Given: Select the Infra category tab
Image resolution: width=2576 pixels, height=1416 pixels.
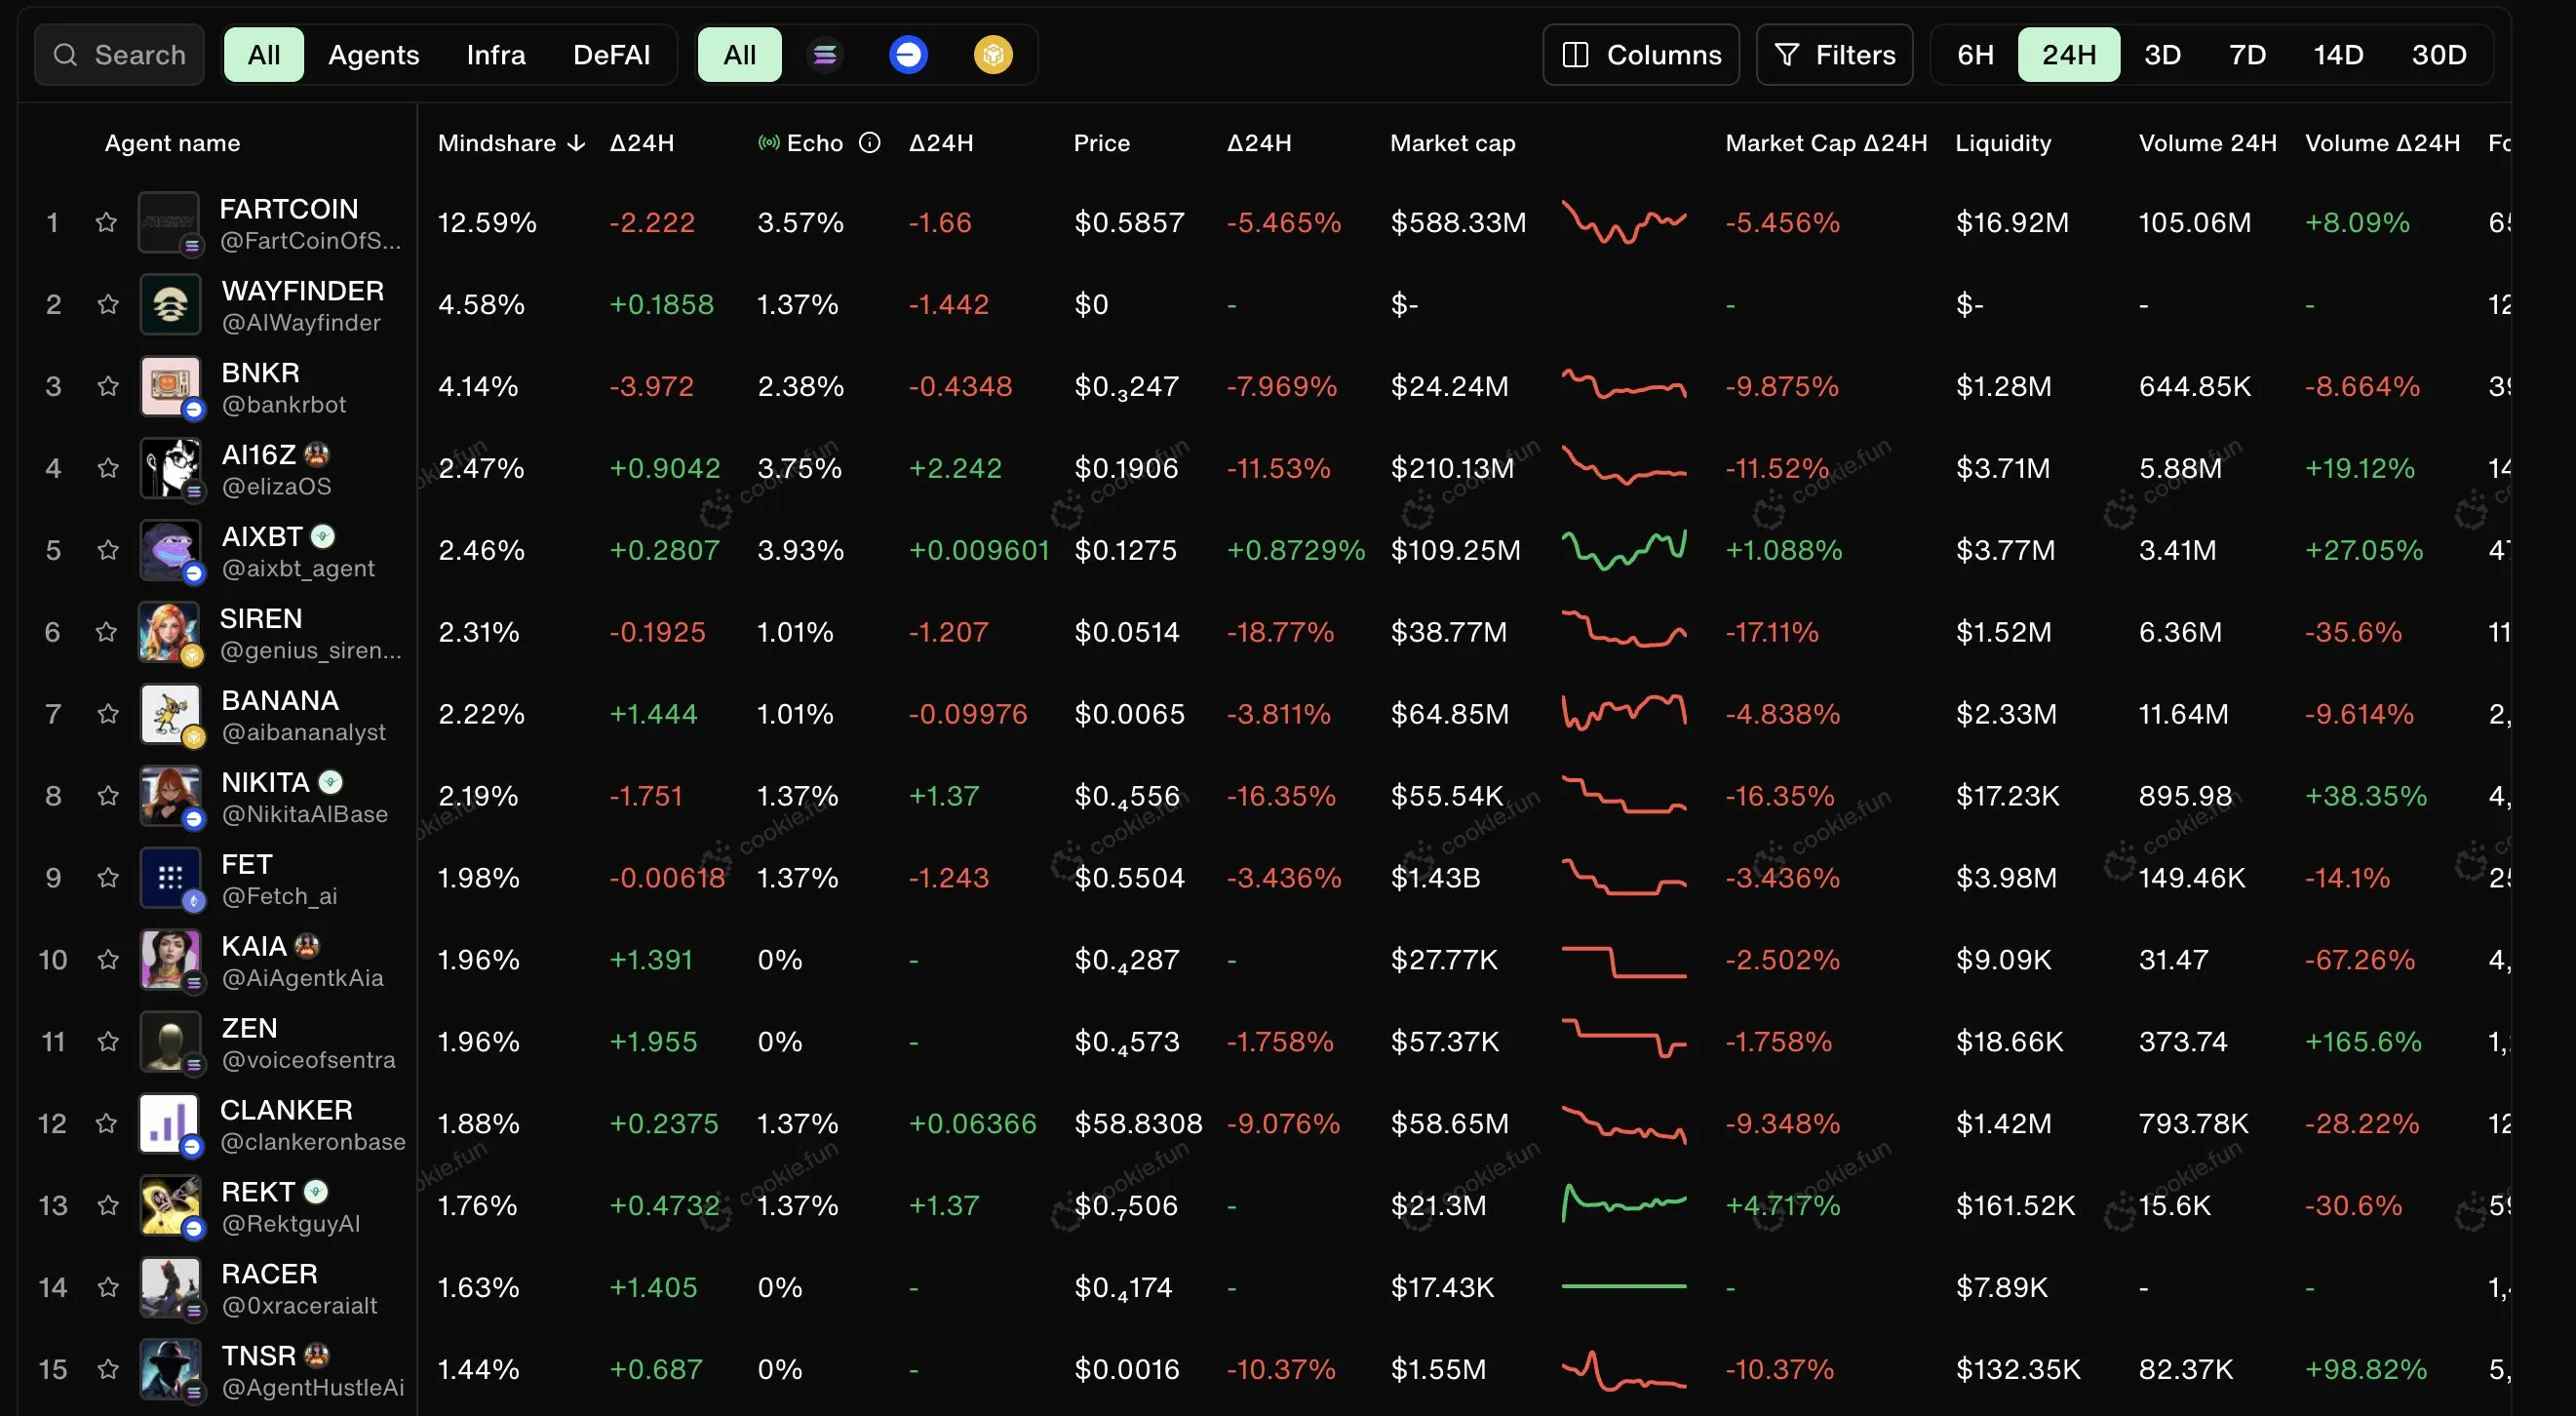Looking at the screenshot, I should click(496, 54).
